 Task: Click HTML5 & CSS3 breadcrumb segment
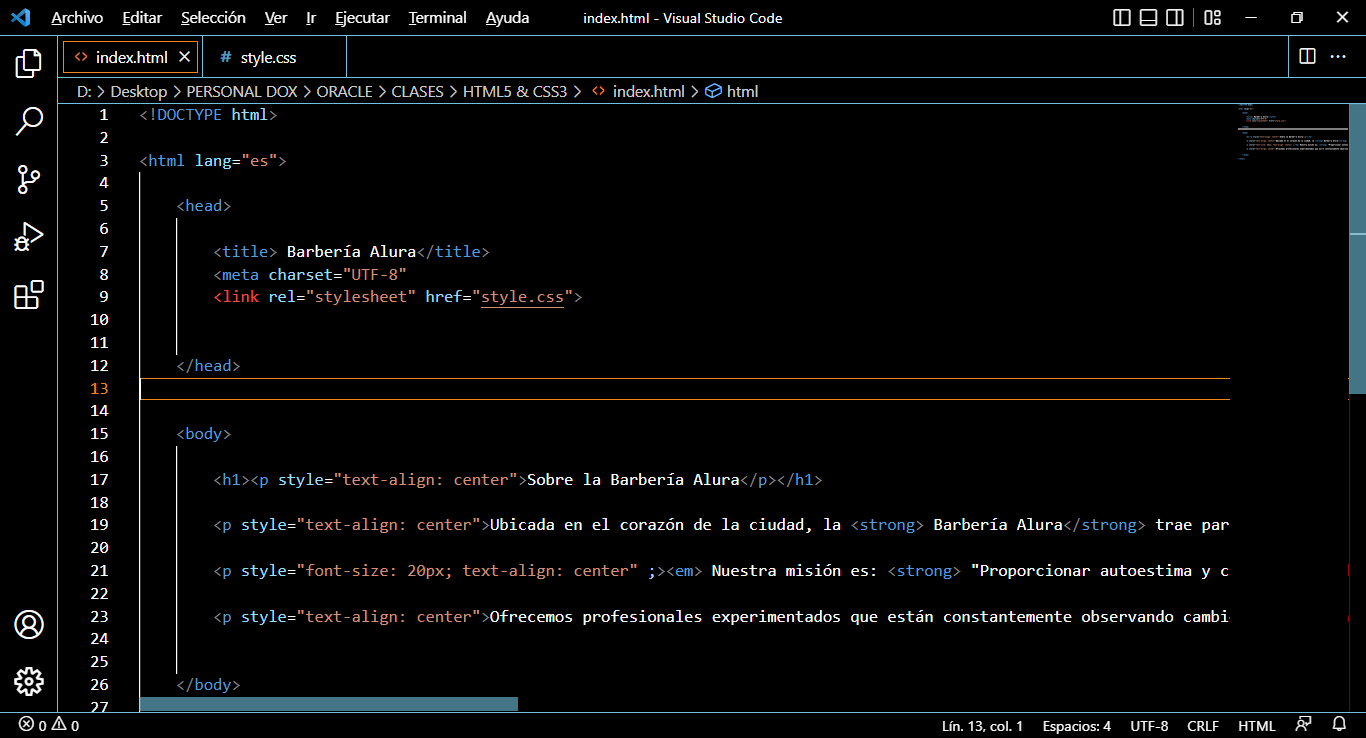515,91
